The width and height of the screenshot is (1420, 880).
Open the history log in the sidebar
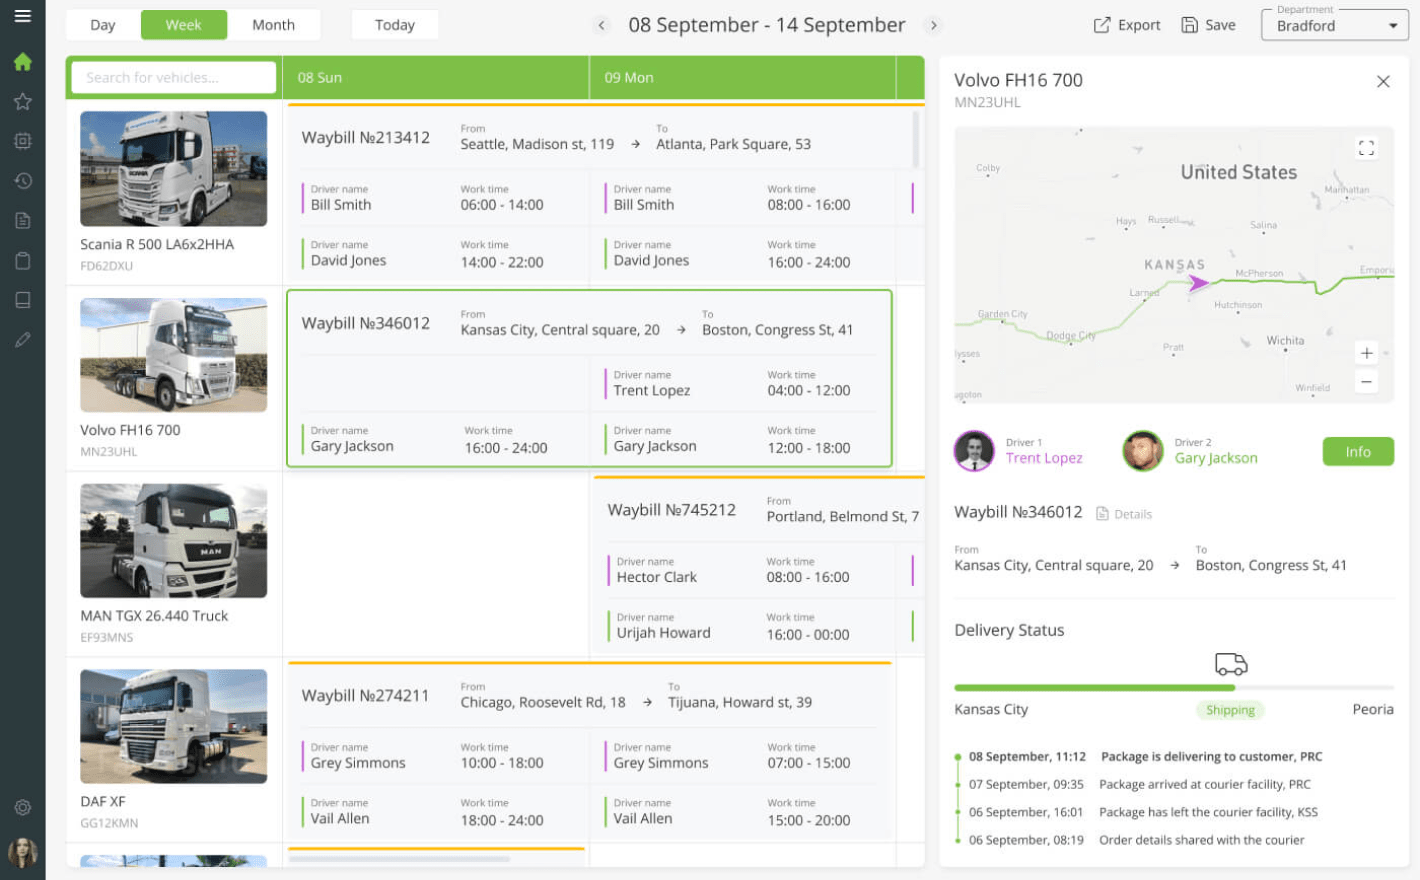pyautogui.click(x=23, y=180)
